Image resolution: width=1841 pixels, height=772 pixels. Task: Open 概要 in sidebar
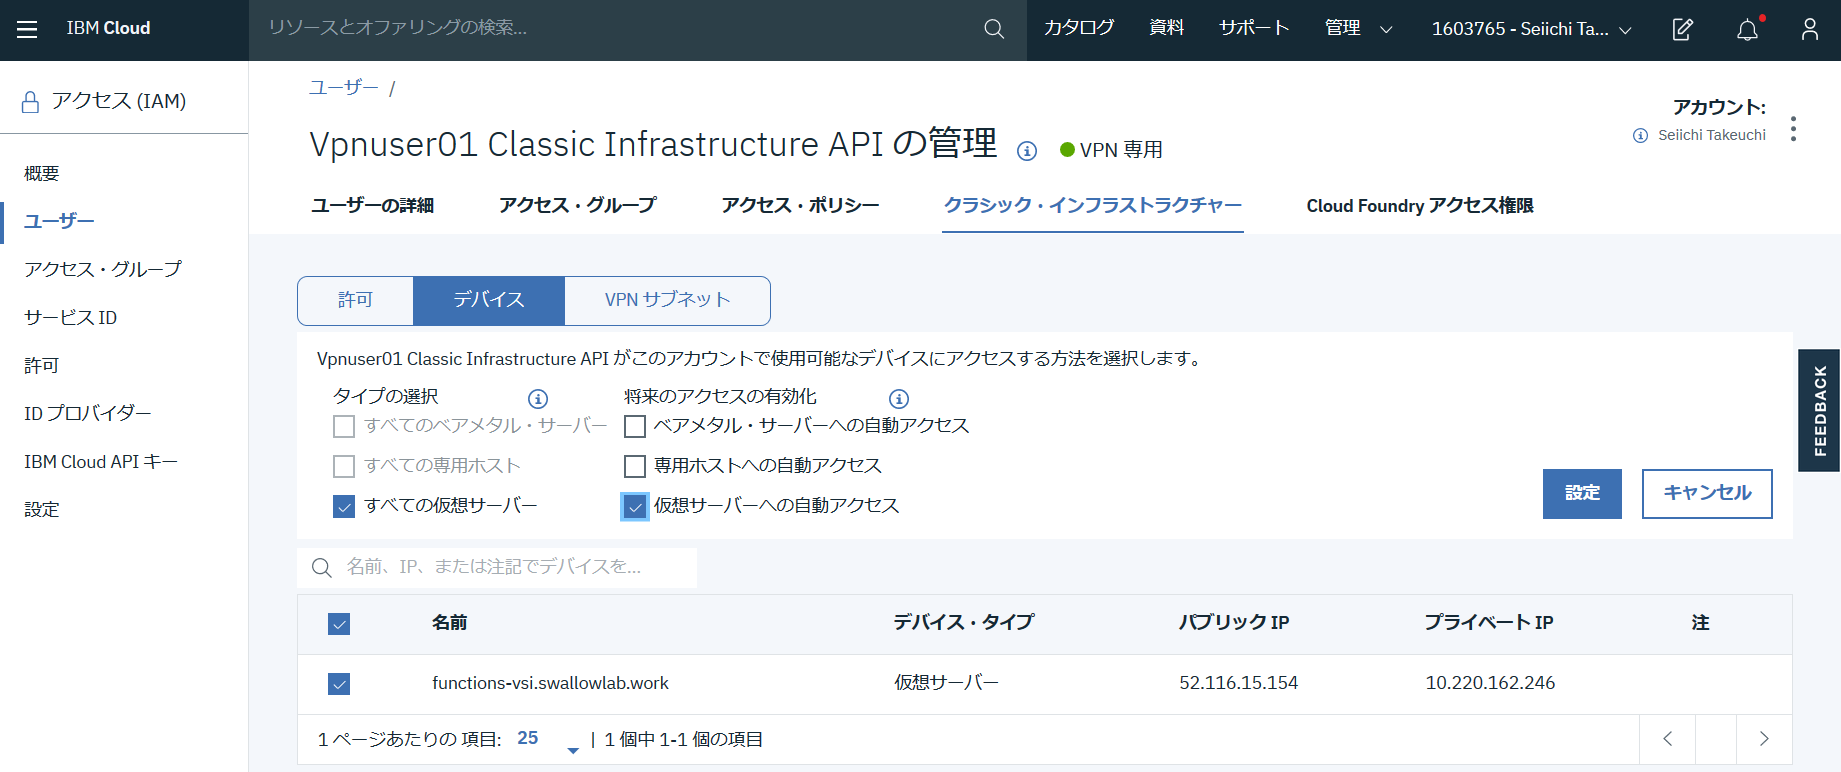coord(42,174)
